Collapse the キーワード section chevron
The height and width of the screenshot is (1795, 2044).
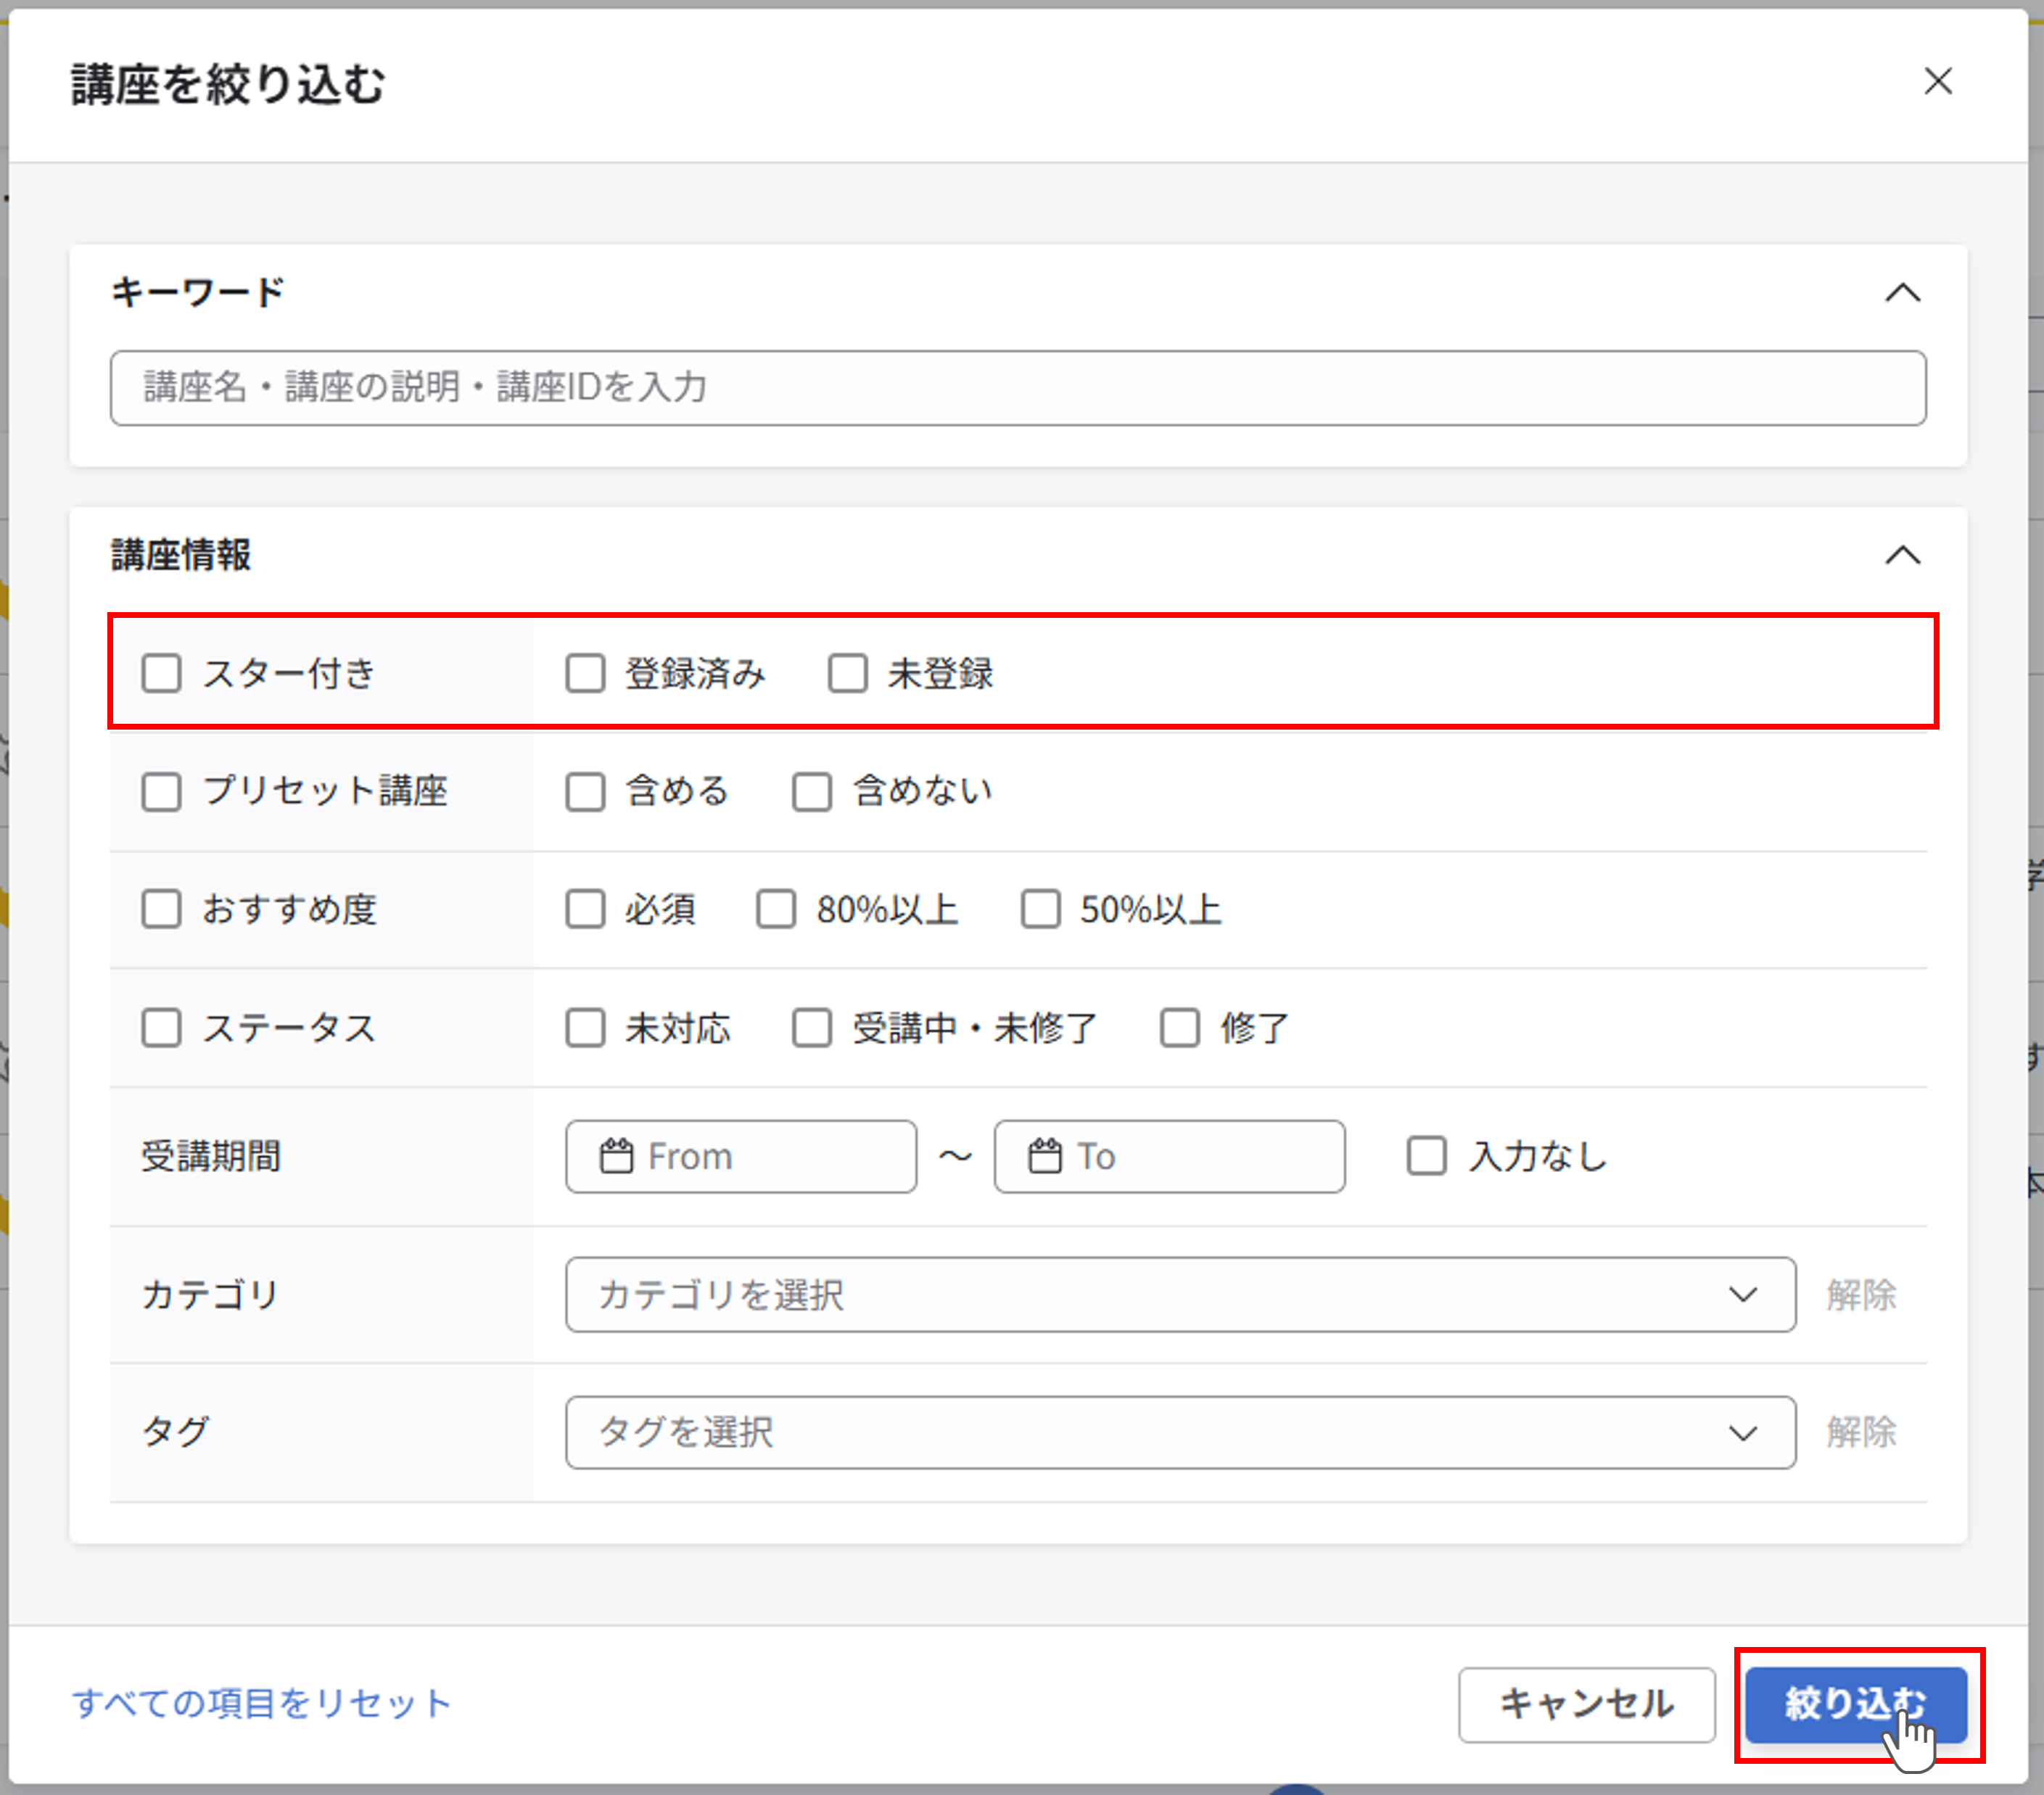1902,293
